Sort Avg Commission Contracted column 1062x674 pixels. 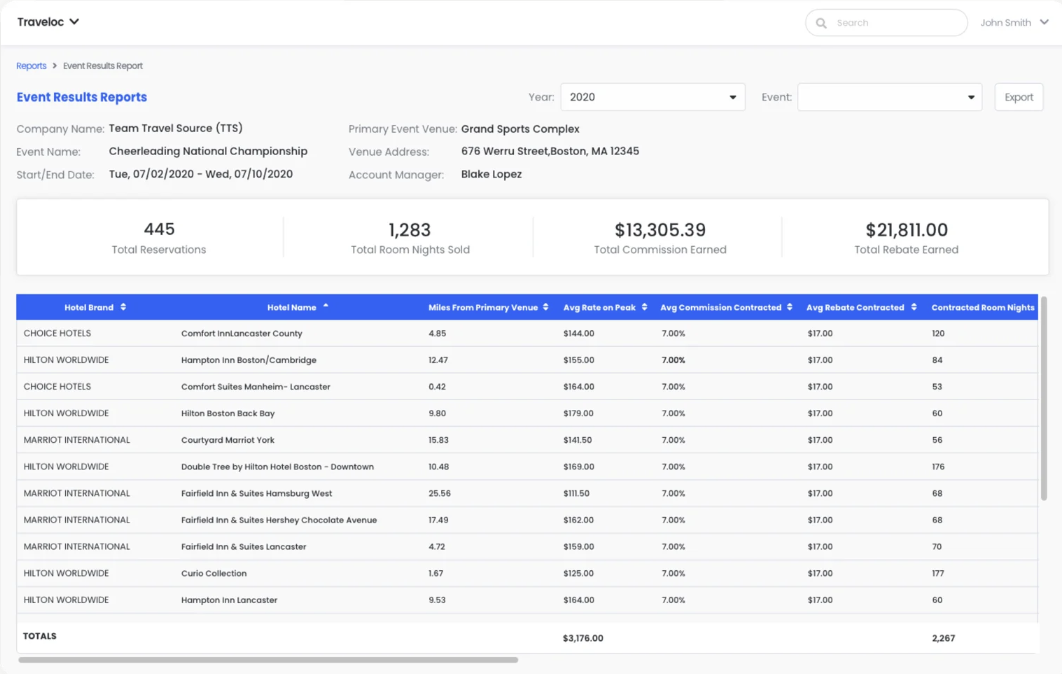point(790,308)
